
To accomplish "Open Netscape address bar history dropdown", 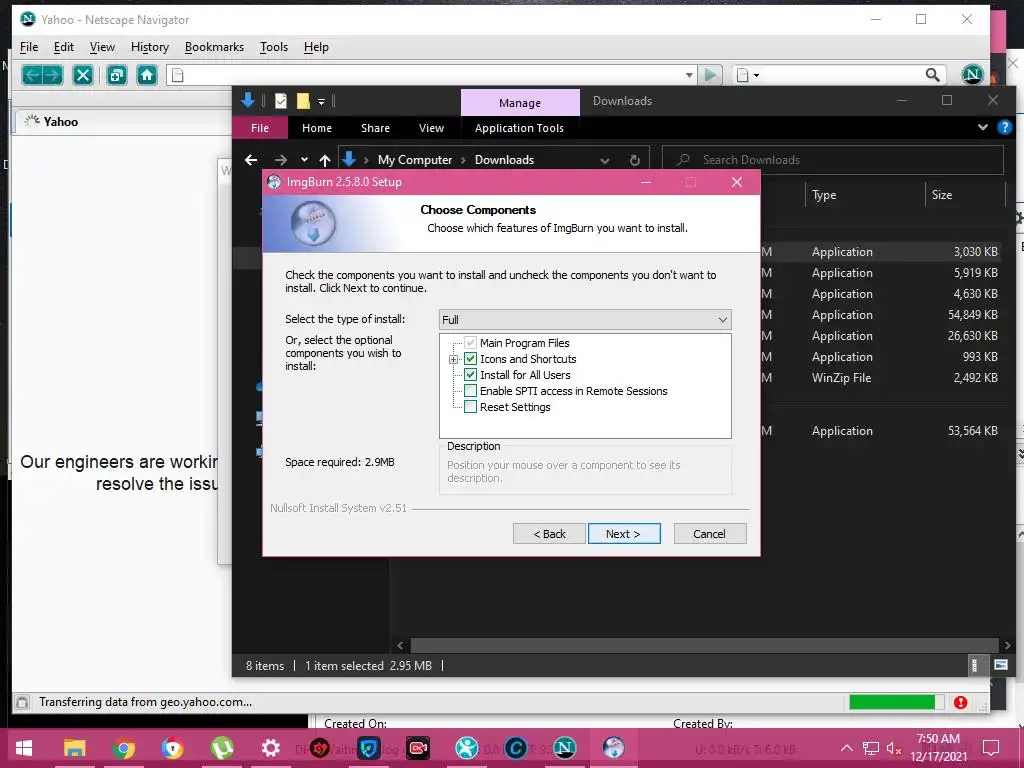I will (x=689, y=75).
